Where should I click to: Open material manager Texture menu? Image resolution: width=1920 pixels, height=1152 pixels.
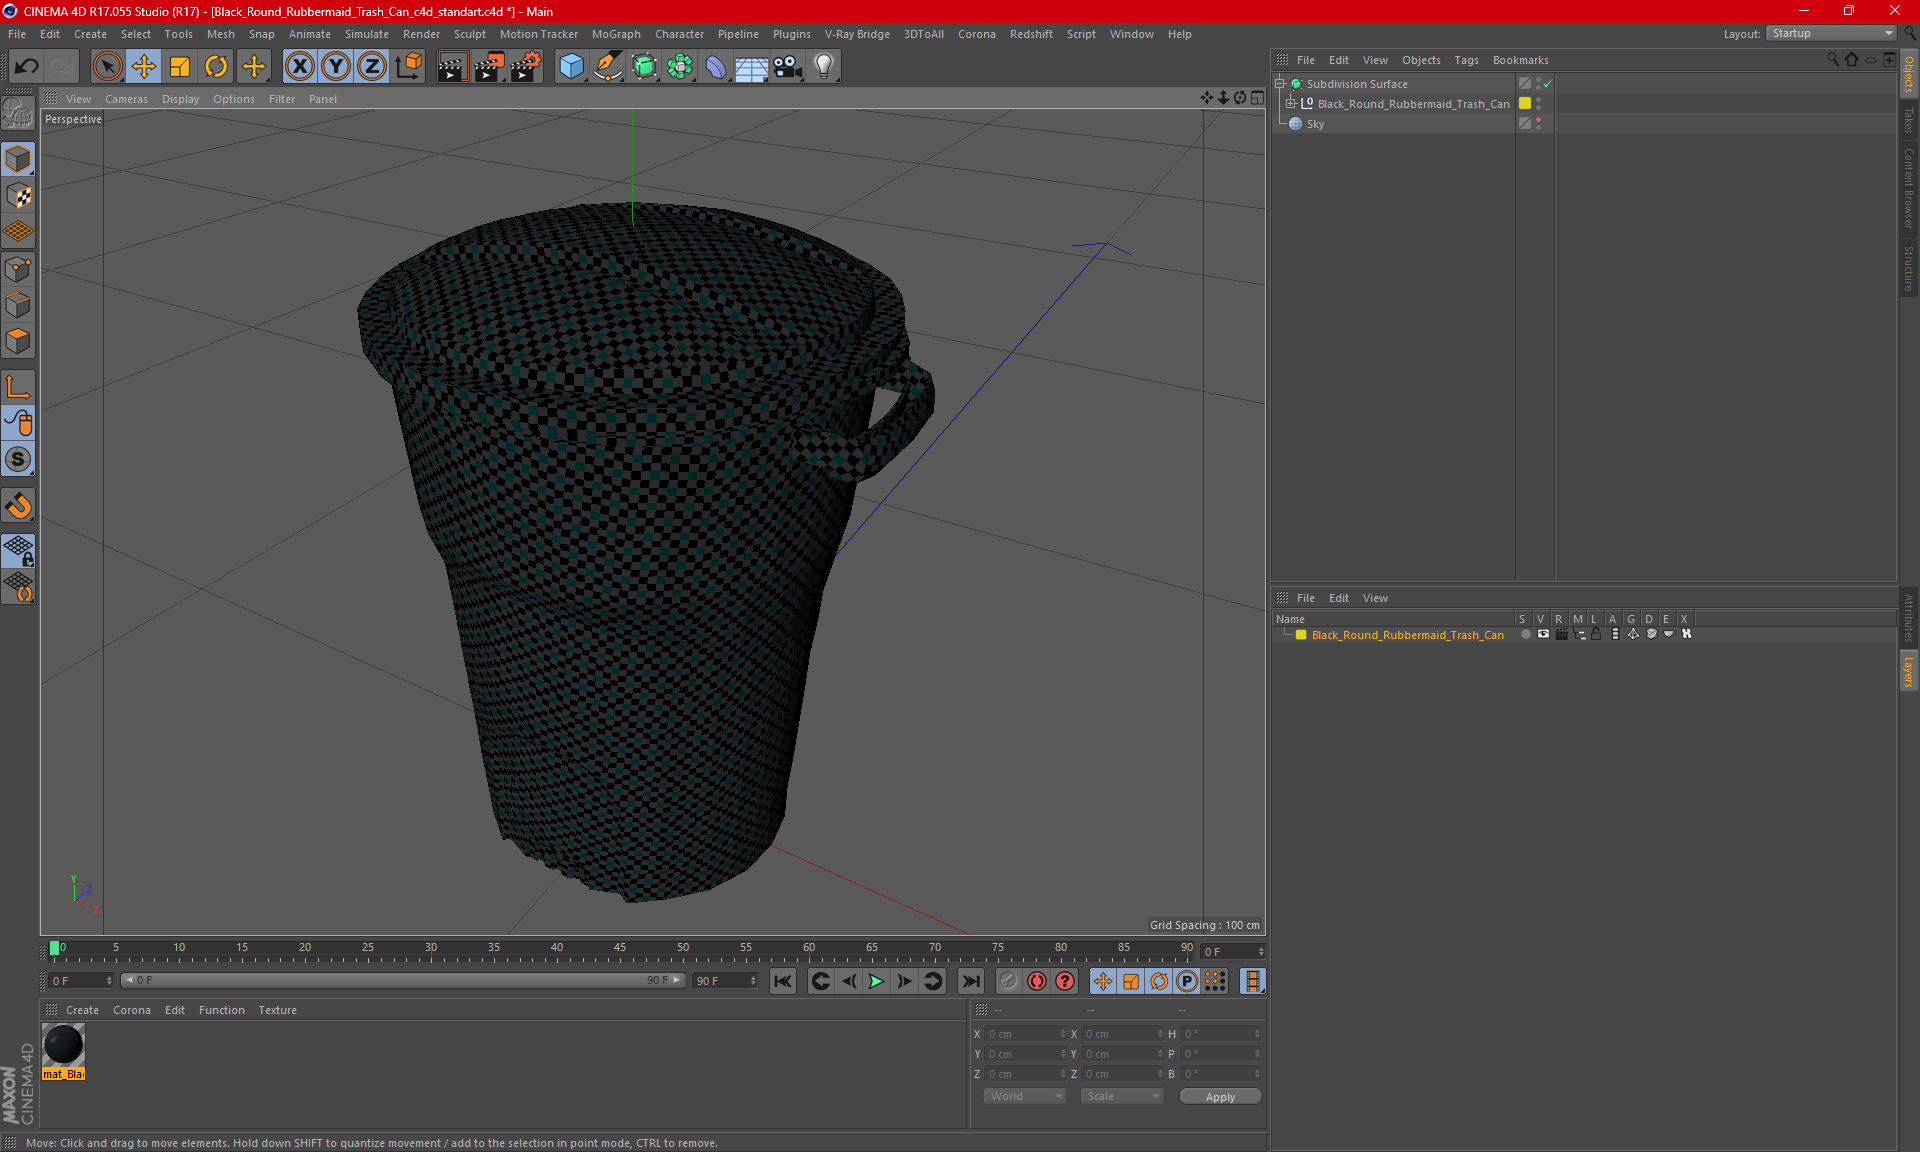[x=277, y=1010]
